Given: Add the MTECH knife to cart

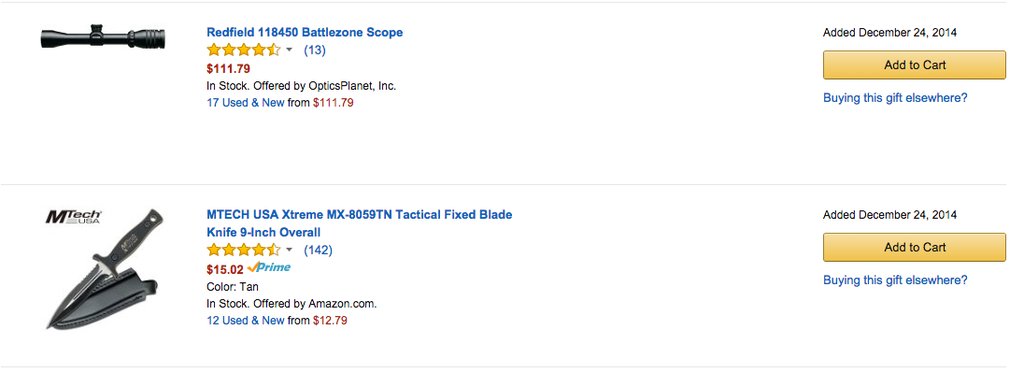Looking at the screenshot, I should (914, 247).
